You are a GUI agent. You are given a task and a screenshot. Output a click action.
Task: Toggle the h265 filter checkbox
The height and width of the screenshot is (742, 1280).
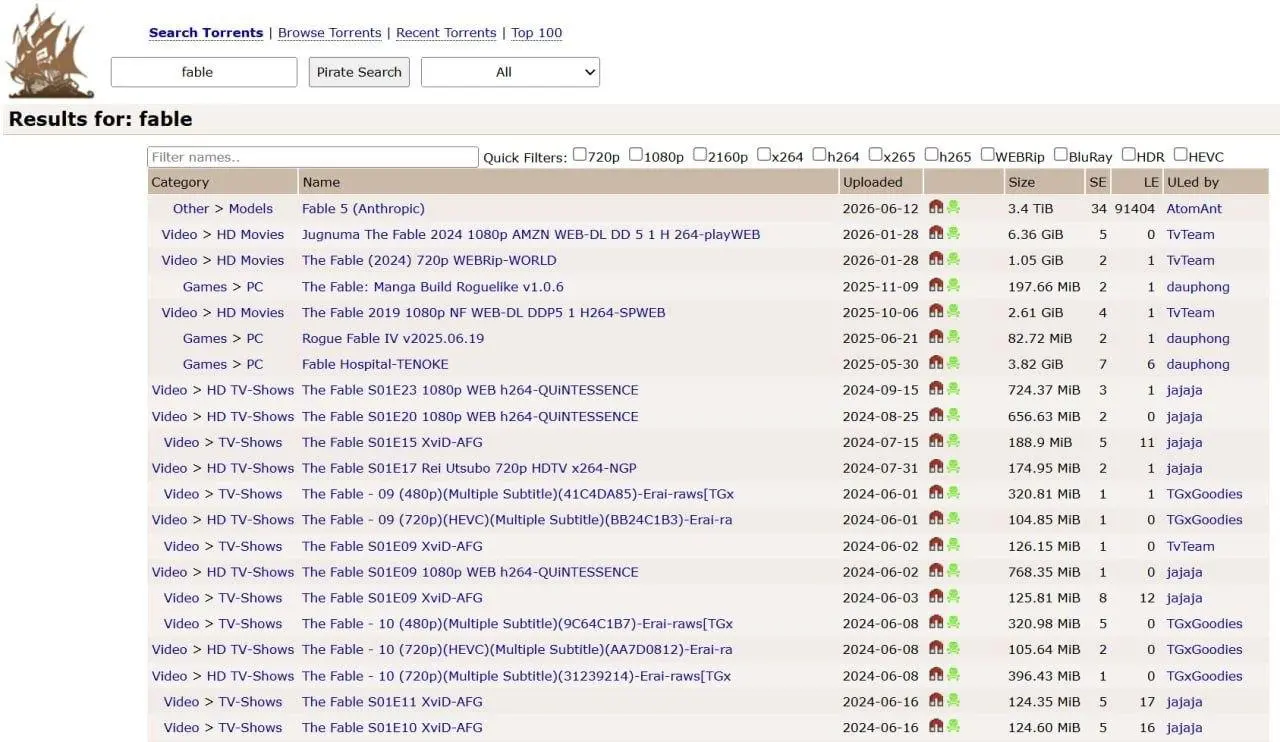click(932, 155)
